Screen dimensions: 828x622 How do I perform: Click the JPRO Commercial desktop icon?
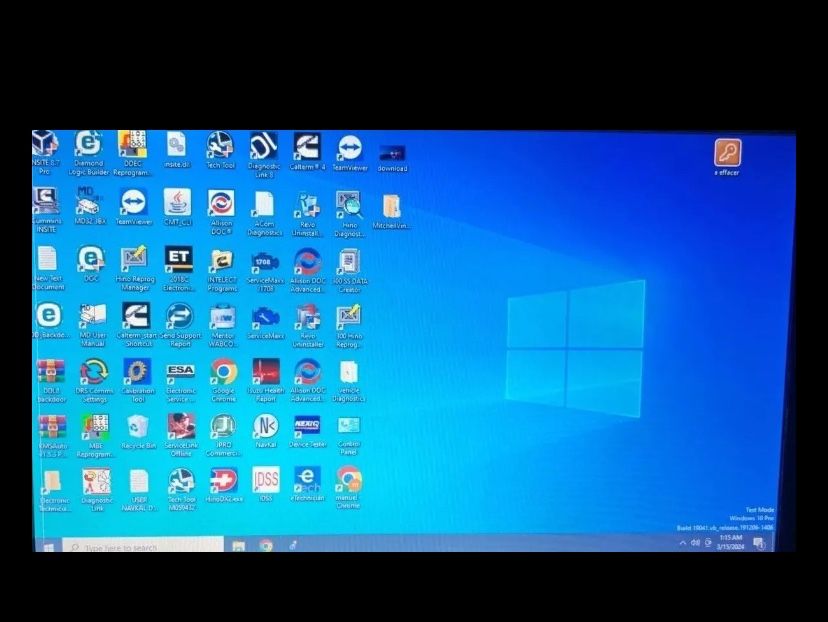tap(222, 428)
